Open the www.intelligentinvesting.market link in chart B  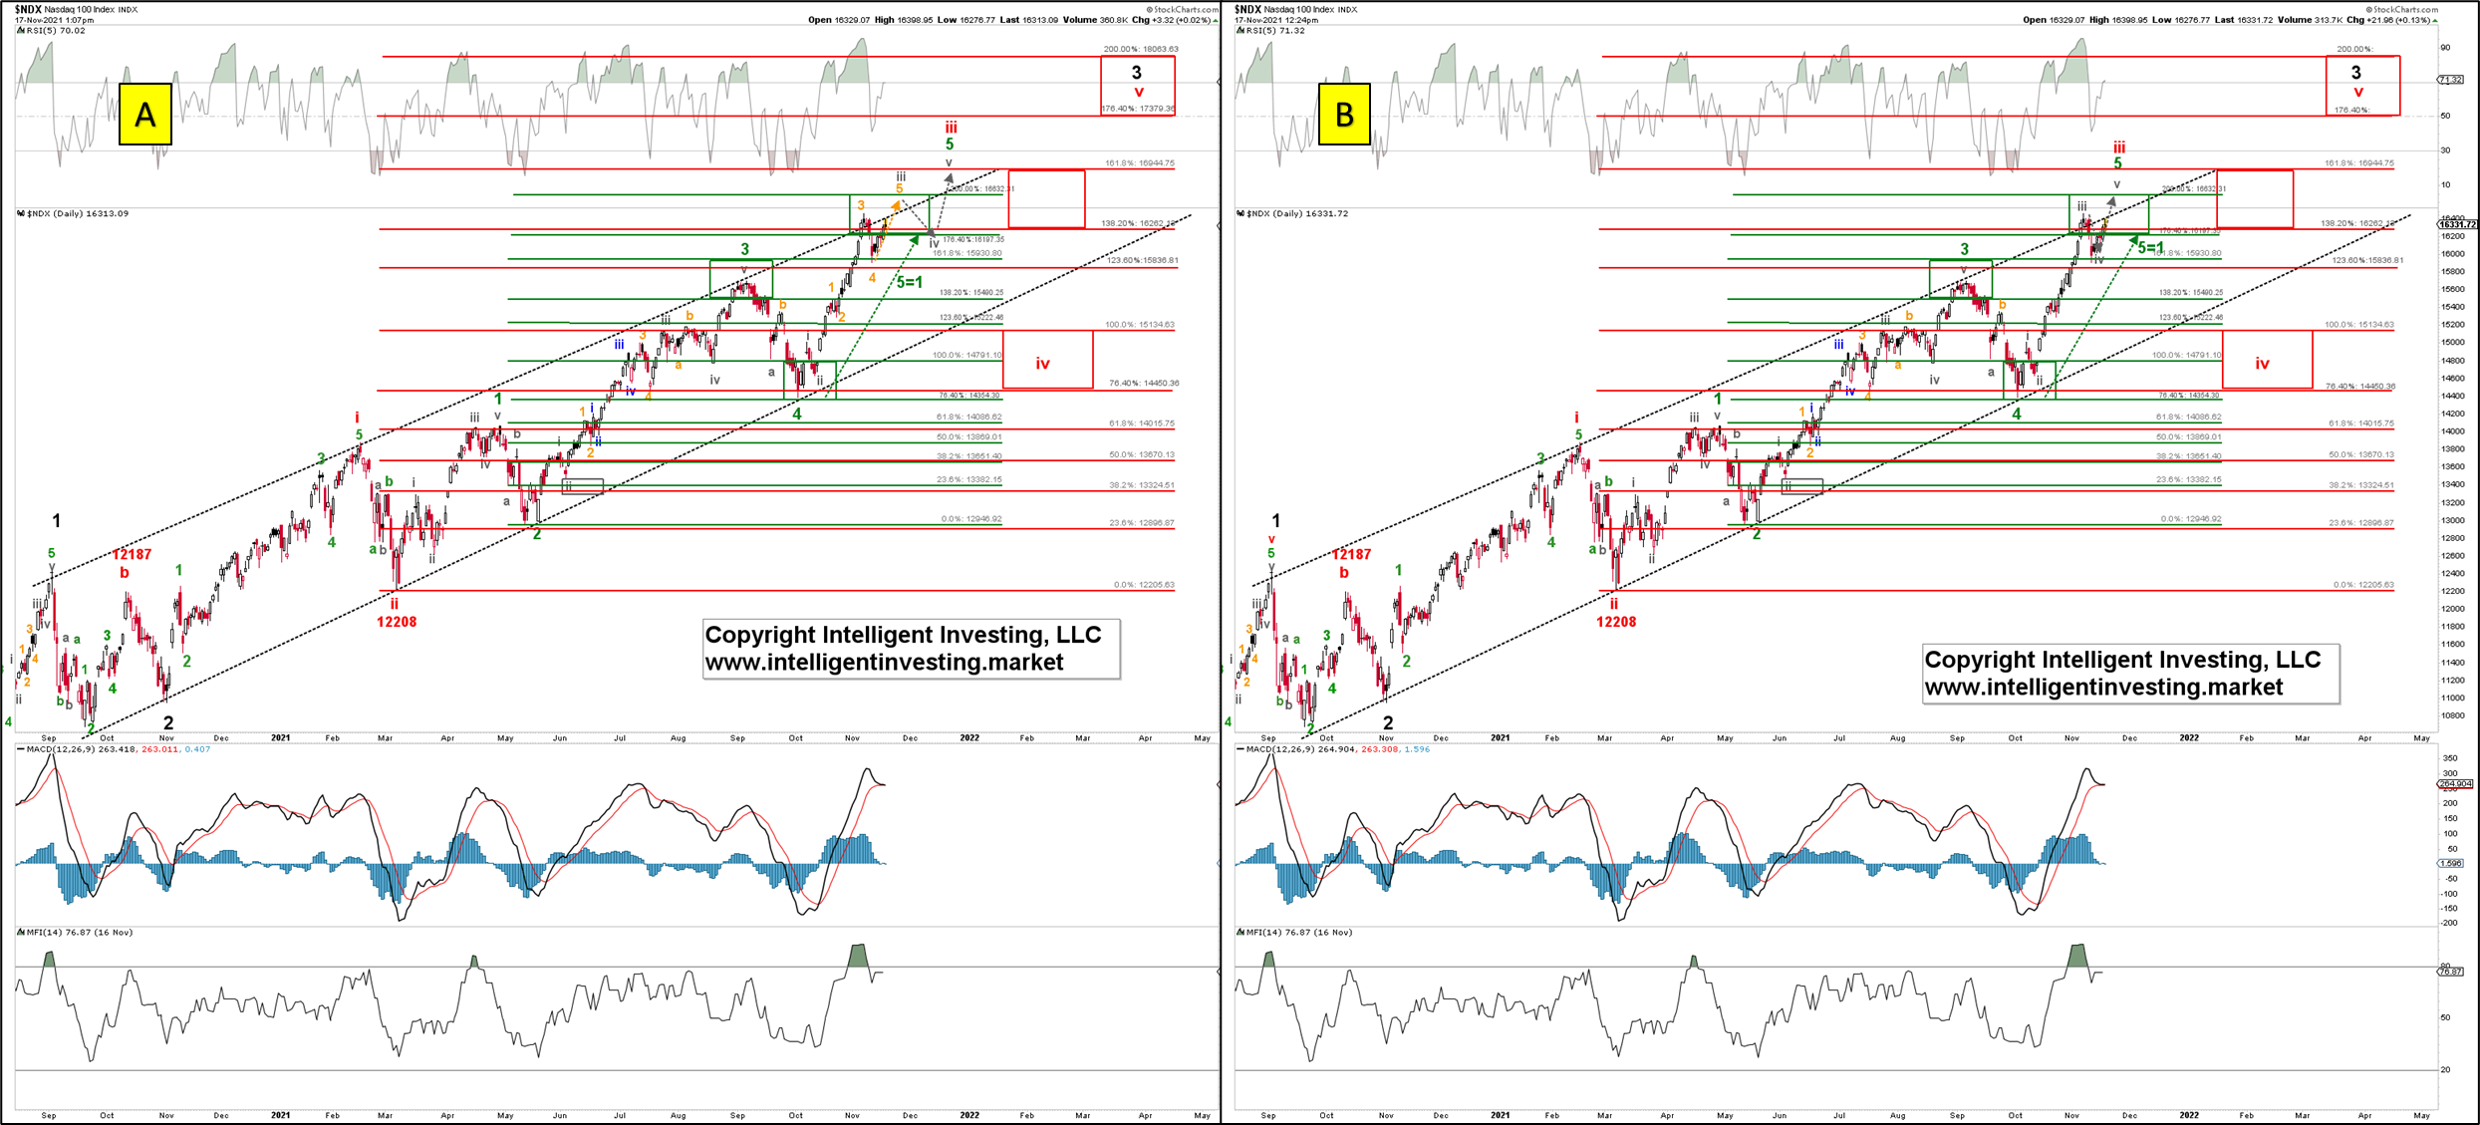pos(2104,688)
